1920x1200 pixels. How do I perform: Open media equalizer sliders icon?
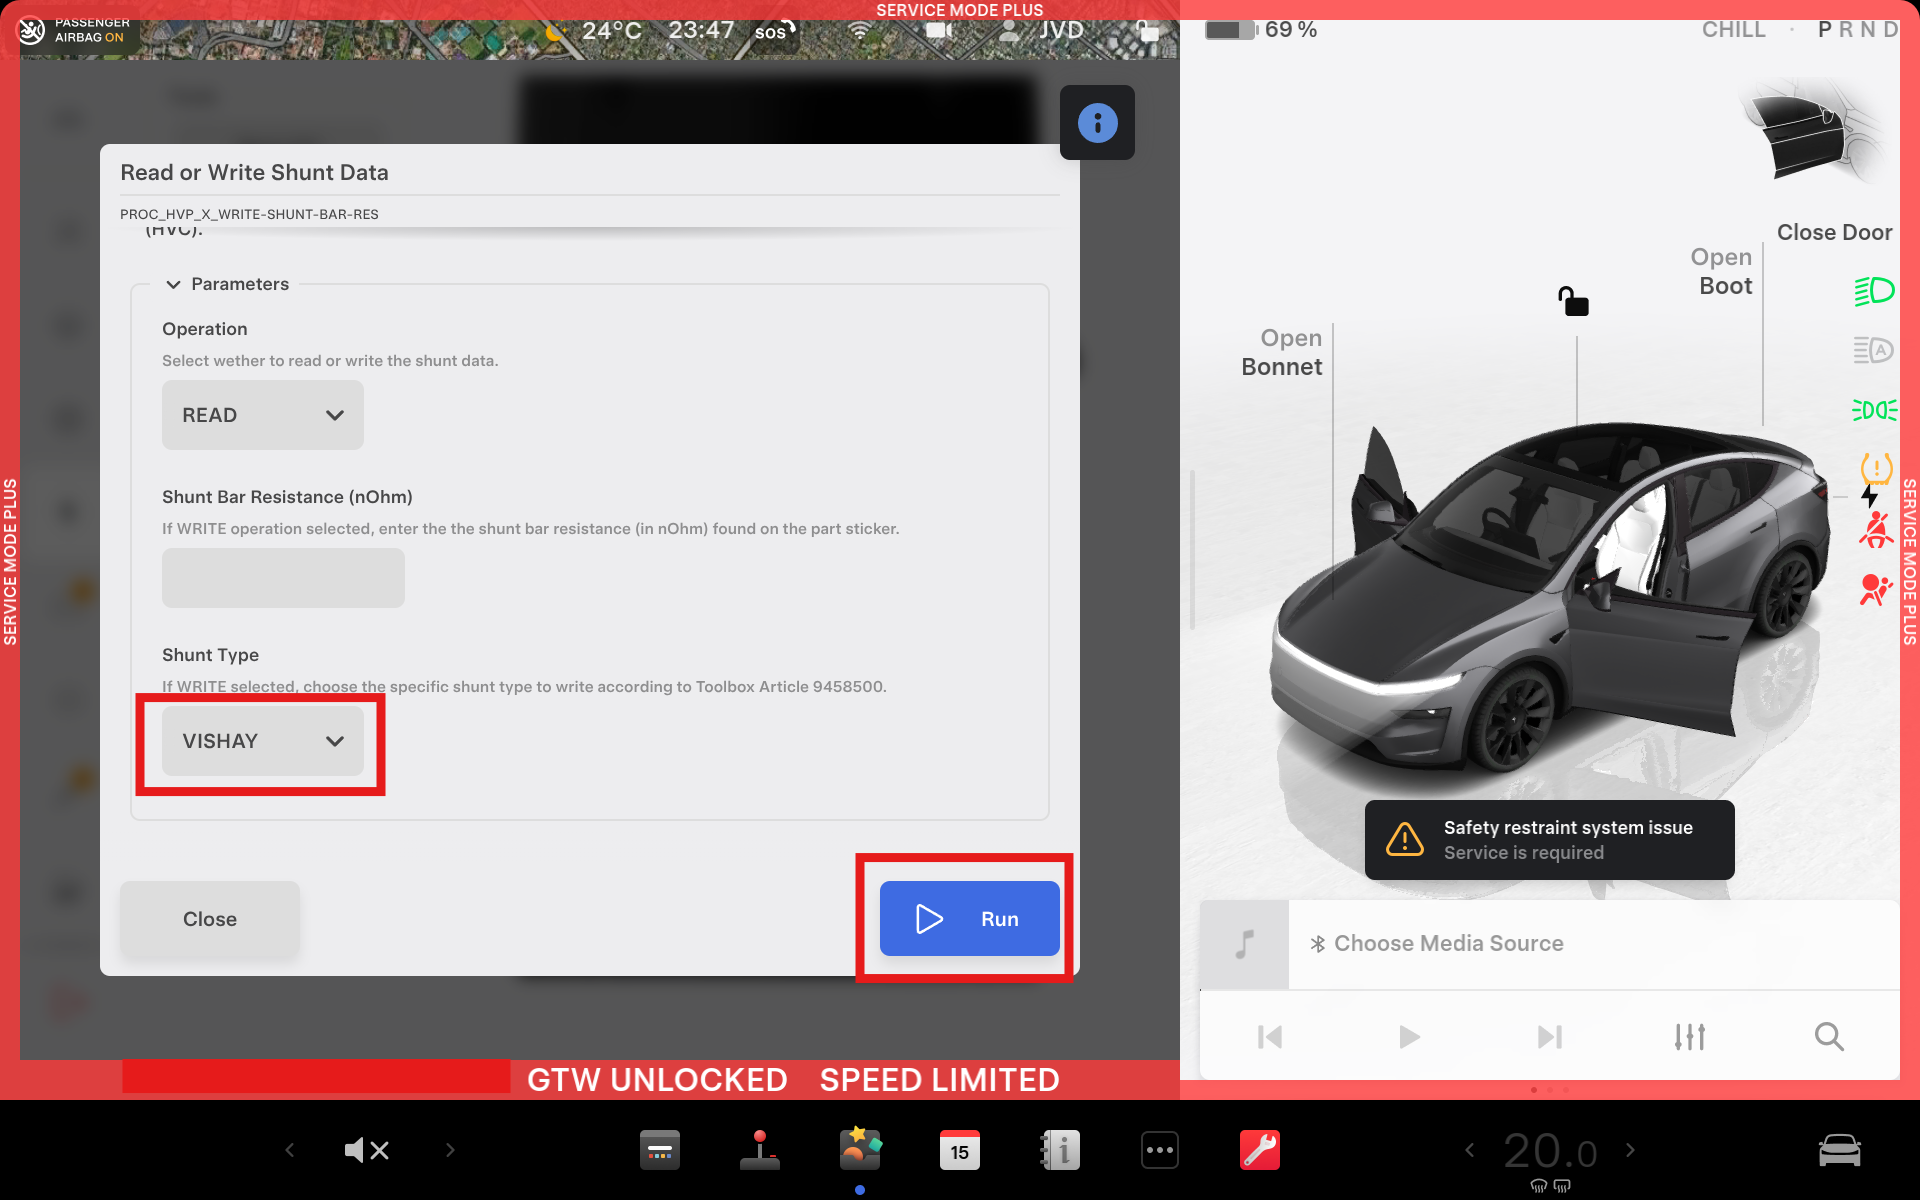[x=1689, y=1037]
